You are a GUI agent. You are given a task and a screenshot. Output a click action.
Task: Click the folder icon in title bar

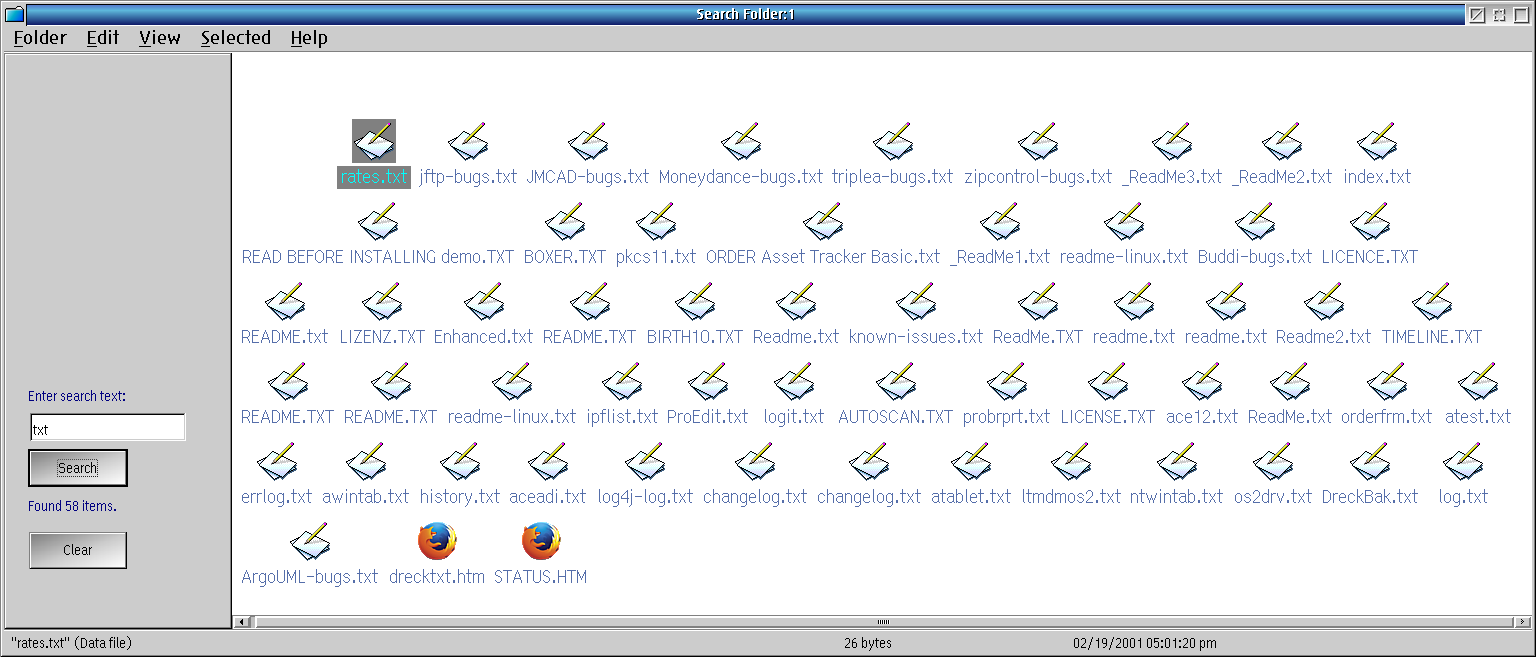(x=14, y=14)
